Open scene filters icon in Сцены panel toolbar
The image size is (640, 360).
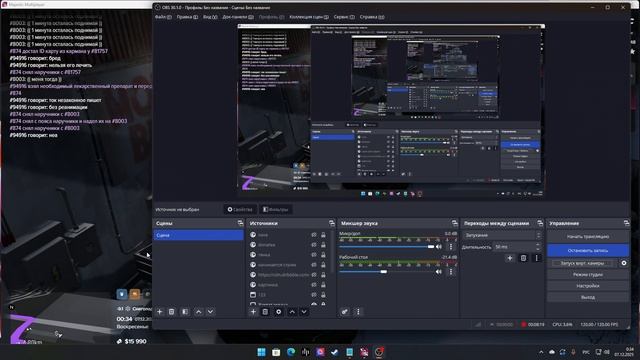tap(185, 312)
